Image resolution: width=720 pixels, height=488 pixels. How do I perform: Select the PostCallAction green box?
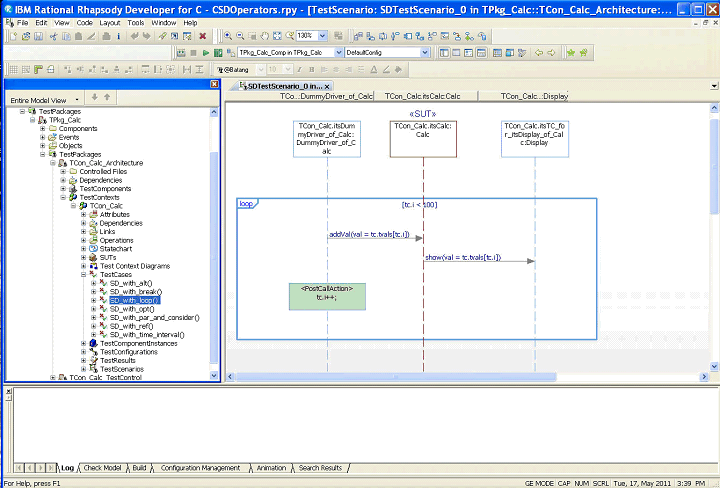point(327,297)
